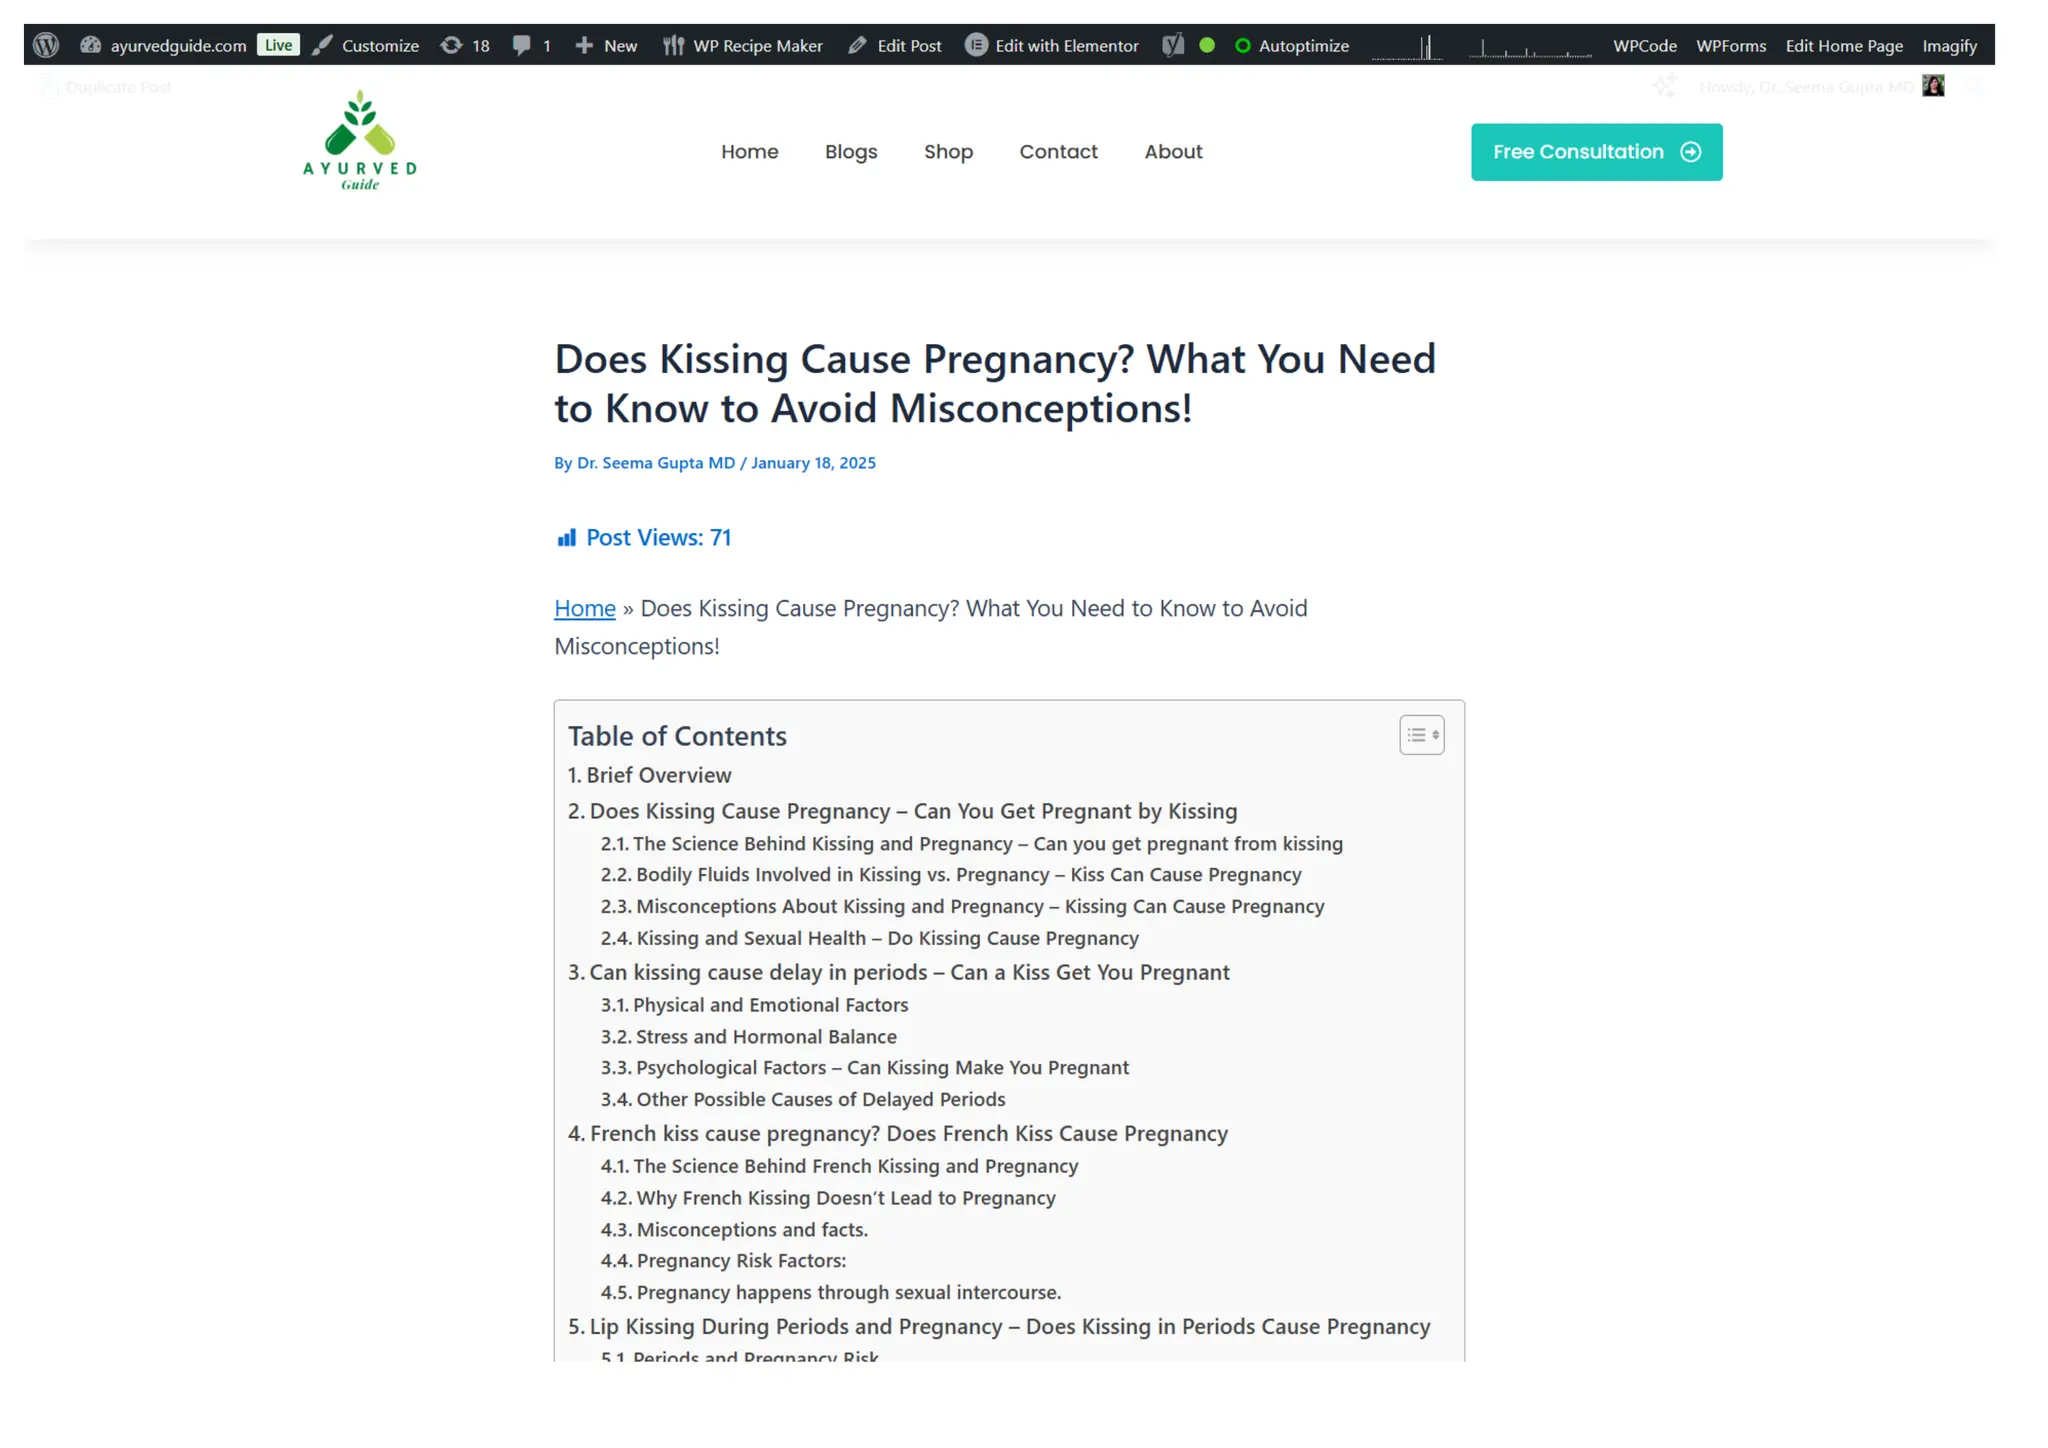2048x1448 pixels.
Task: Open the New content dropdown
Action: pyautogui.click(x=607, y=45)
